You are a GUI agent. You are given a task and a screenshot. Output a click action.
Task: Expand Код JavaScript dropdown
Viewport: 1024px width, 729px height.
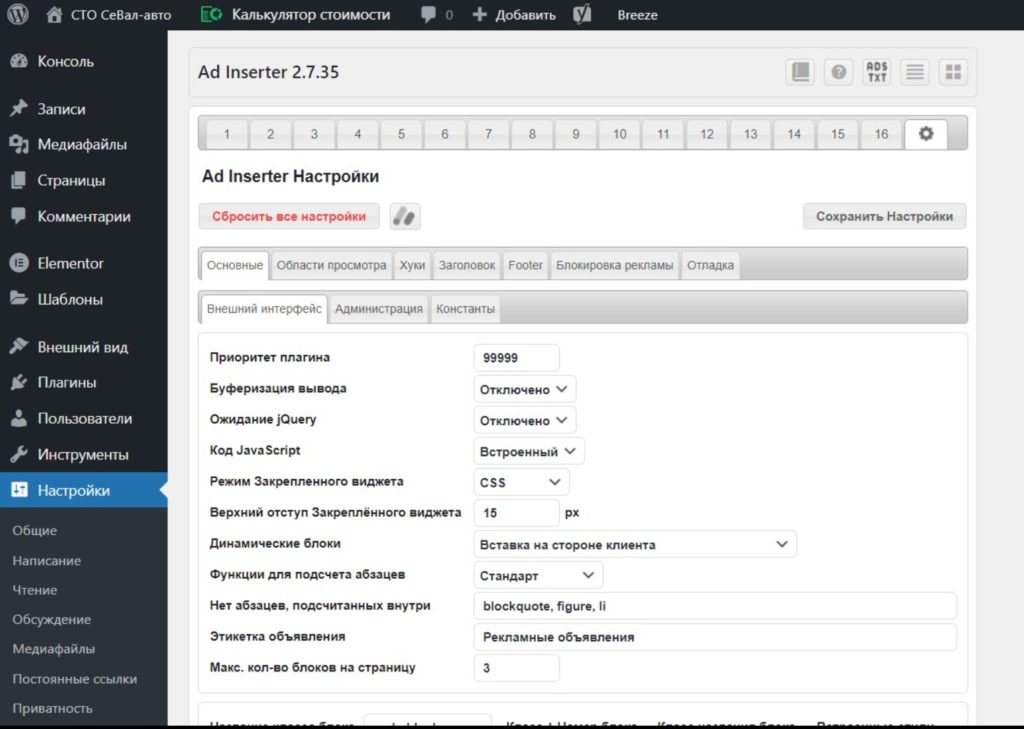pos(528,451)
